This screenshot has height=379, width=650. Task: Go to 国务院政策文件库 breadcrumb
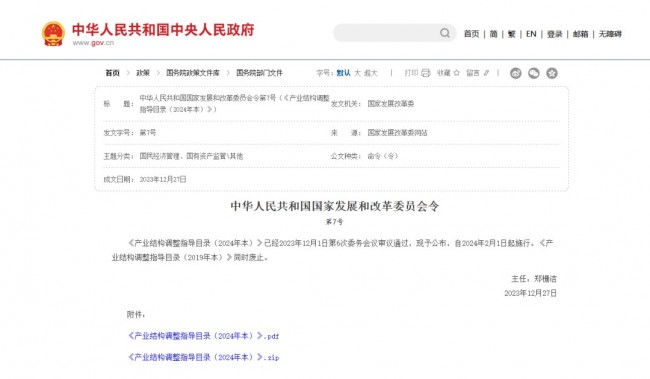(193, 73)
